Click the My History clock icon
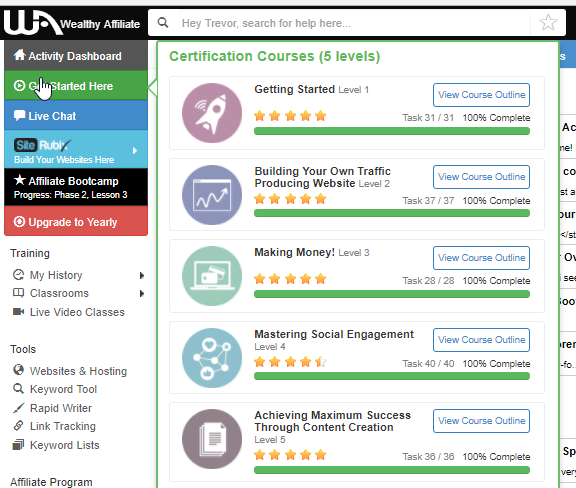This screenshot has height=488, width=576. tap(18, 274)
